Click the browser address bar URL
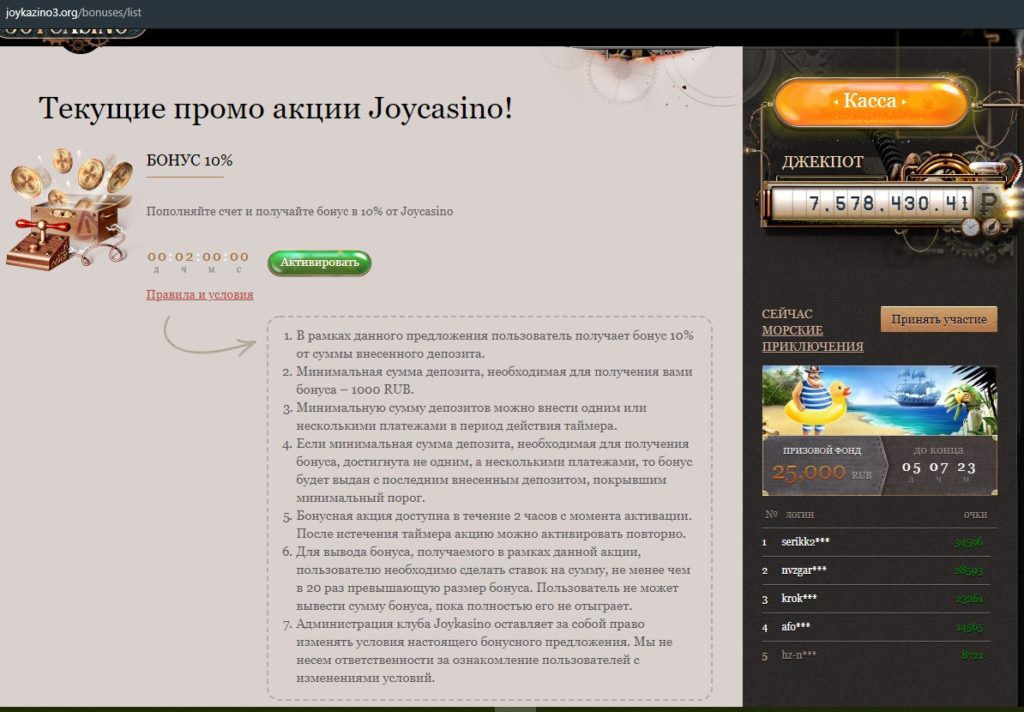The width and height of the screenshot is (1024, 712). click(73, 12)
